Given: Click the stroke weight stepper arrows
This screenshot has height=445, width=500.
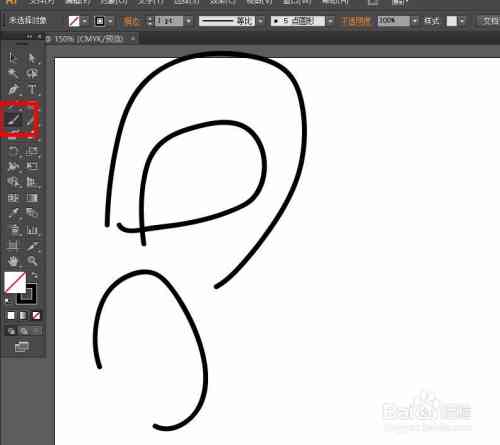Looking at the screenshot, I should 150,21.
